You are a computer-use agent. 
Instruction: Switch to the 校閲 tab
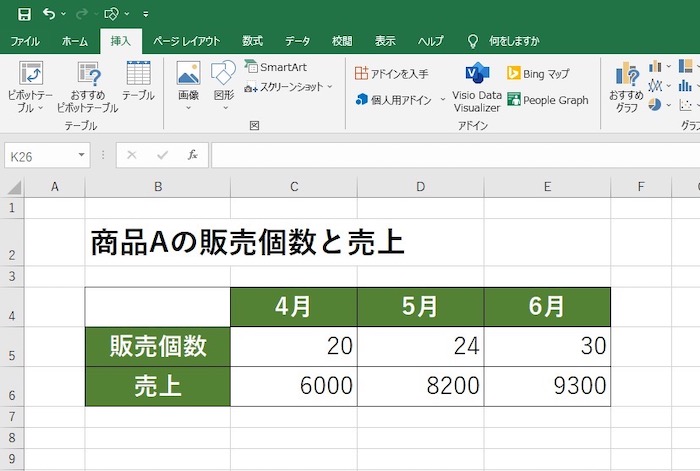(x=342, y=41)
